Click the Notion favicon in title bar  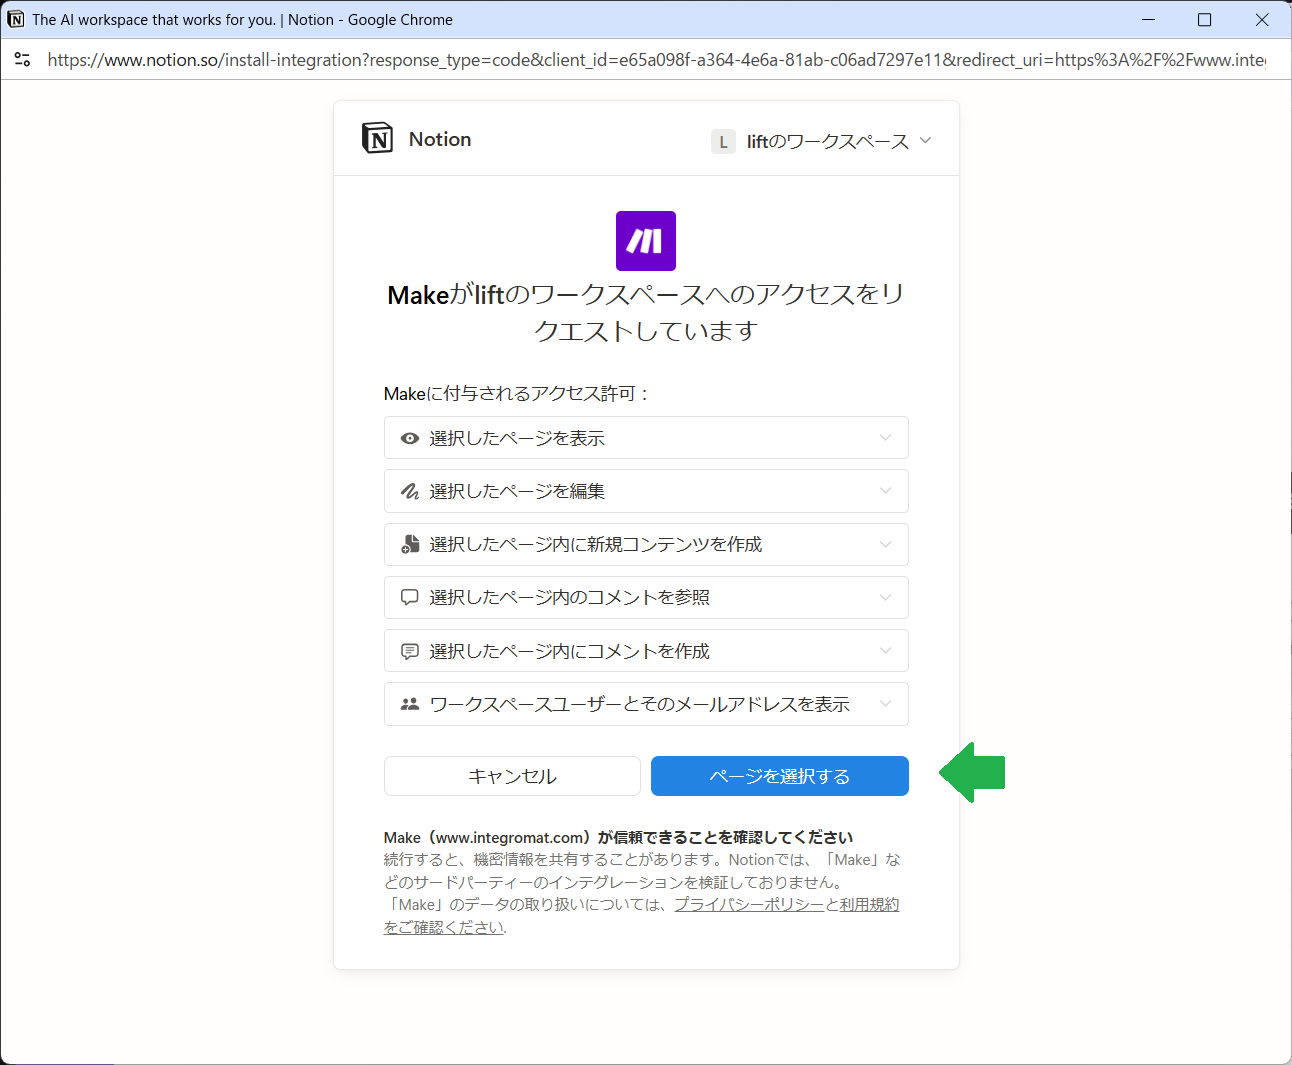[x=16, y=19]
